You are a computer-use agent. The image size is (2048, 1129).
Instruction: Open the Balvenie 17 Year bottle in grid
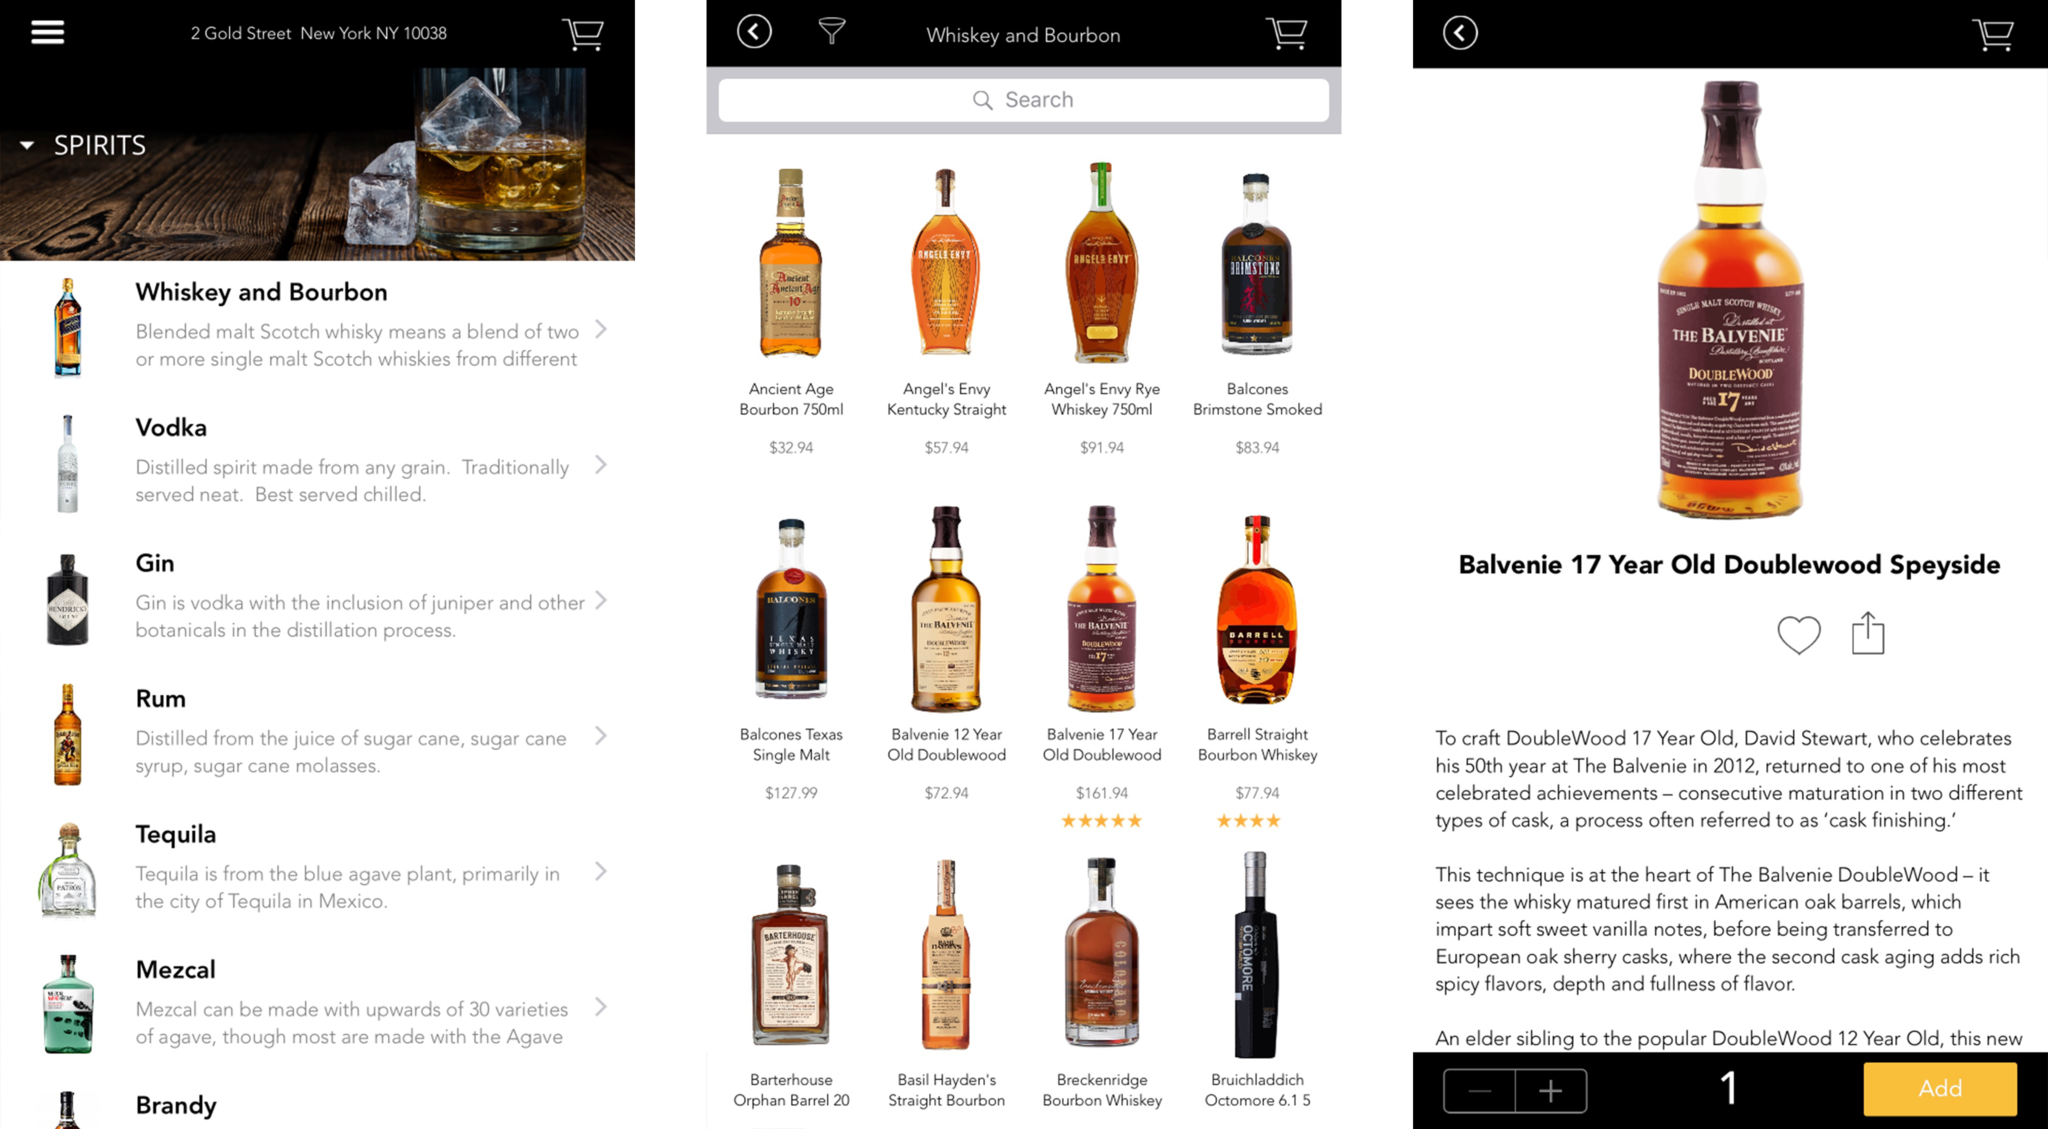click(x=1101, y=608)
